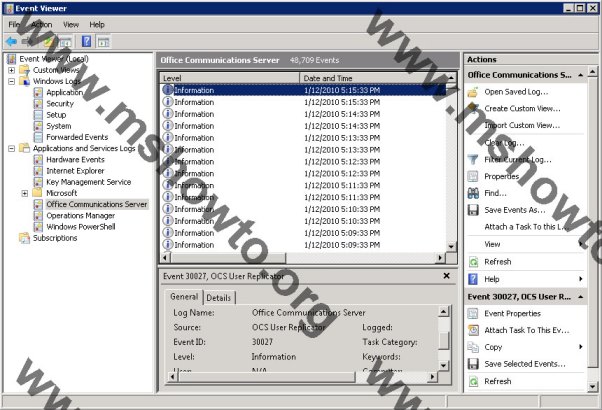
Task: Open Internet Explorer log
Action: (x=75, y=171)
